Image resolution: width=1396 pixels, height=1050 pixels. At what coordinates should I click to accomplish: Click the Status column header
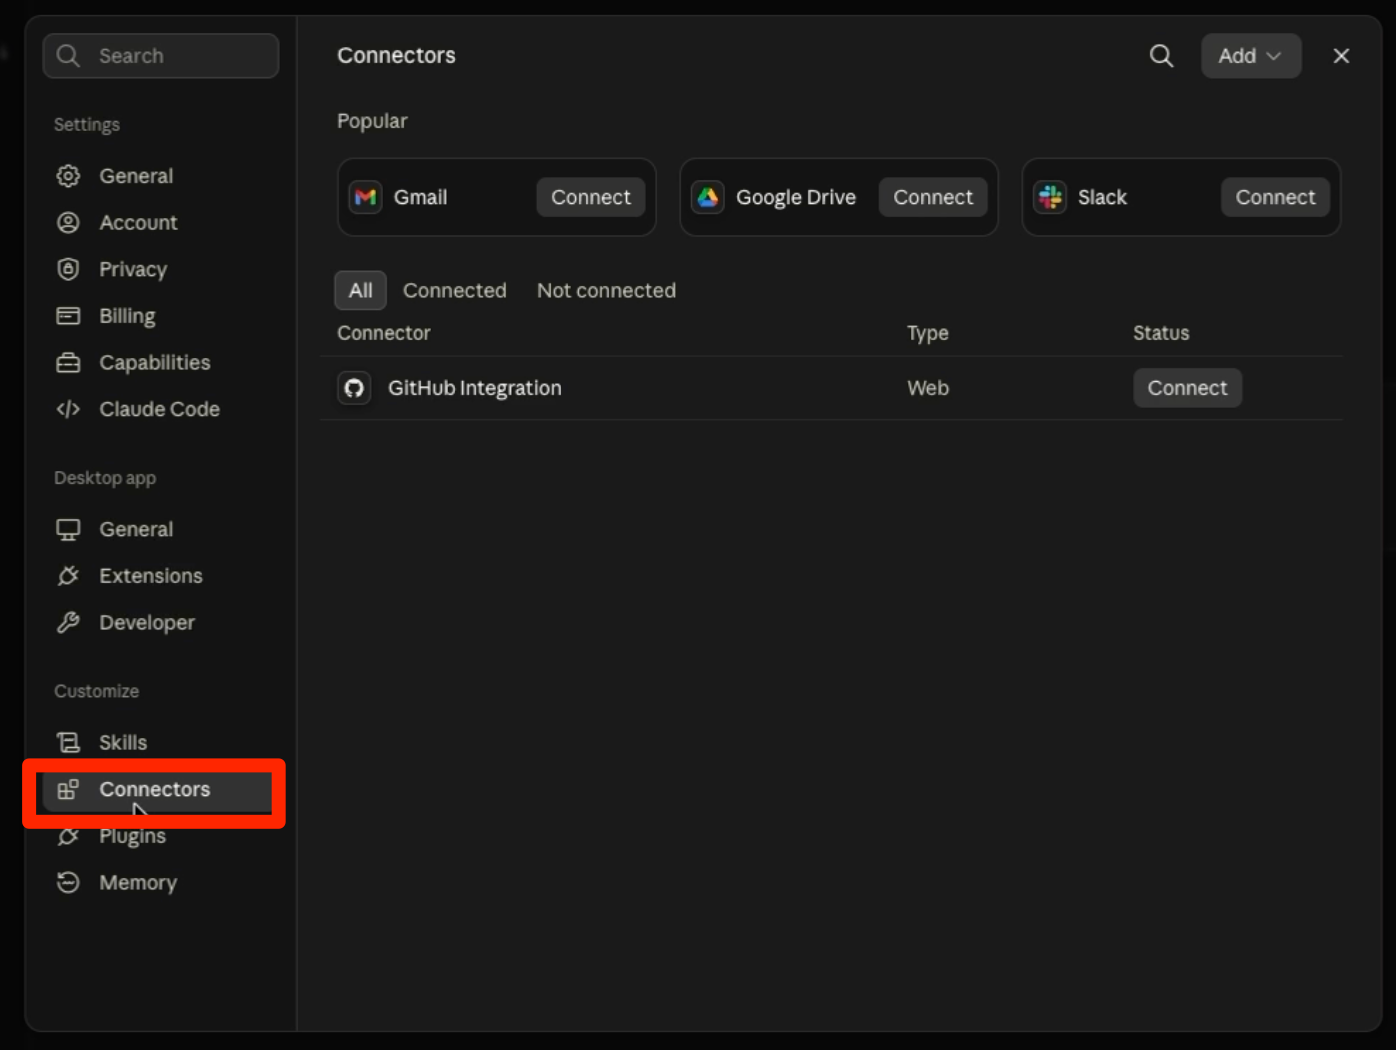[x=1161, y=333]
